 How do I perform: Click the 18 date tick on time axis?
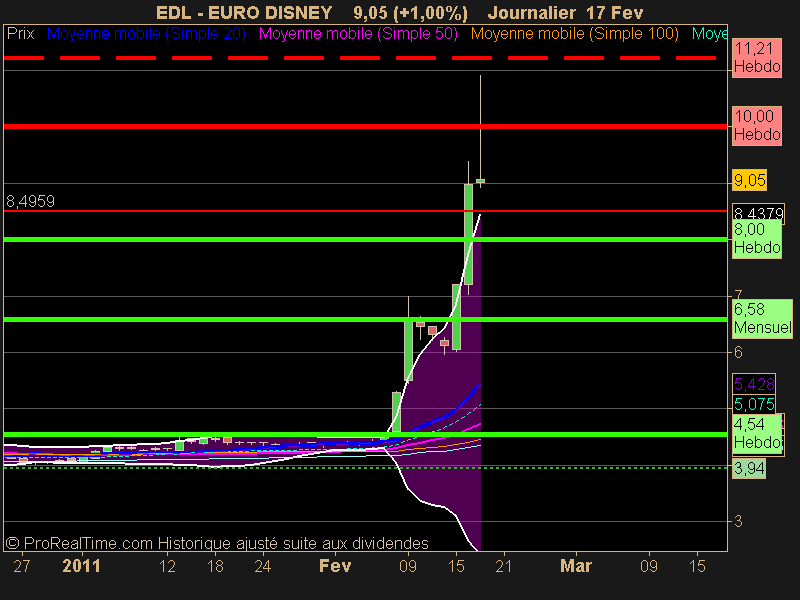[215, 566]
